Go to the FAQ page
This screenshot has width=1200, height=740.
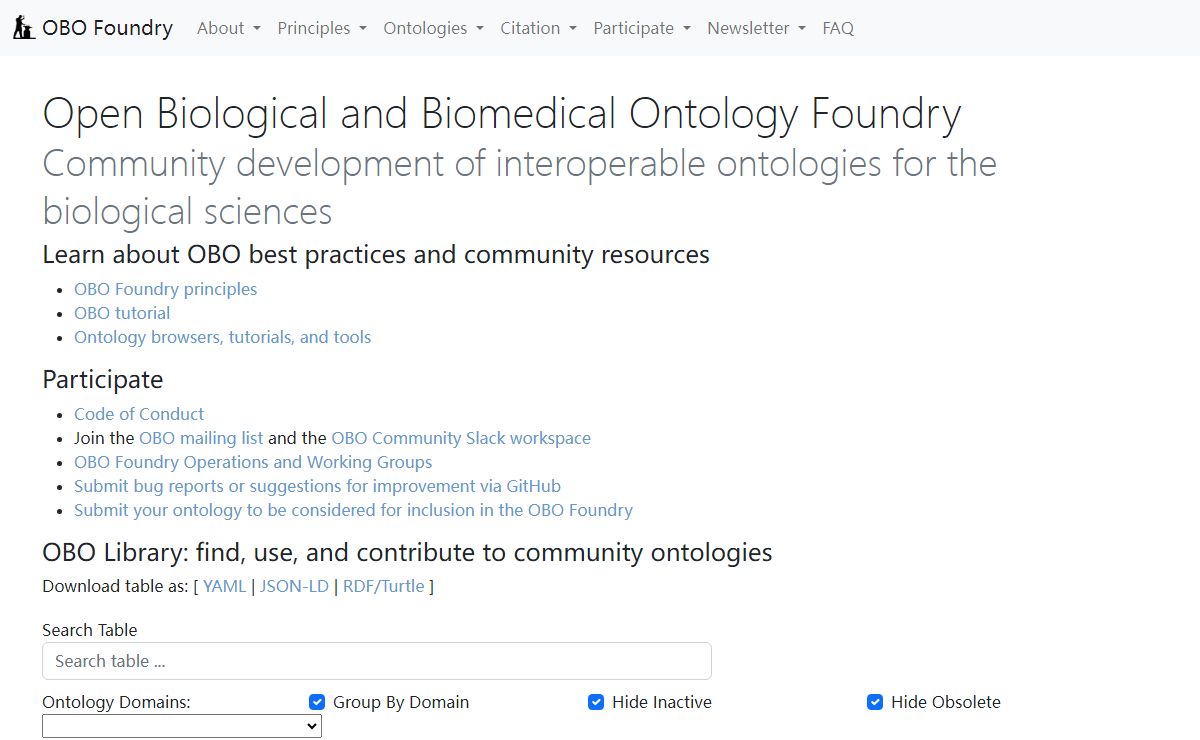pyautogui.click(x=838, y=28)
